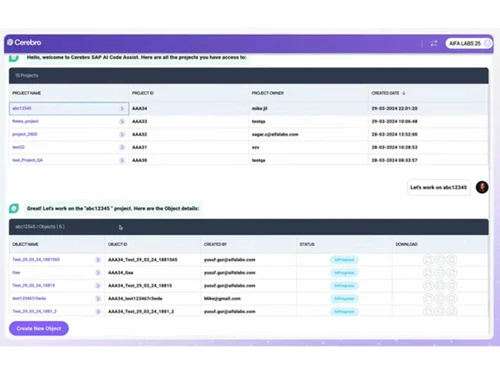Click the green assistant icon beside "Great!" message

(x=14, y=208)
